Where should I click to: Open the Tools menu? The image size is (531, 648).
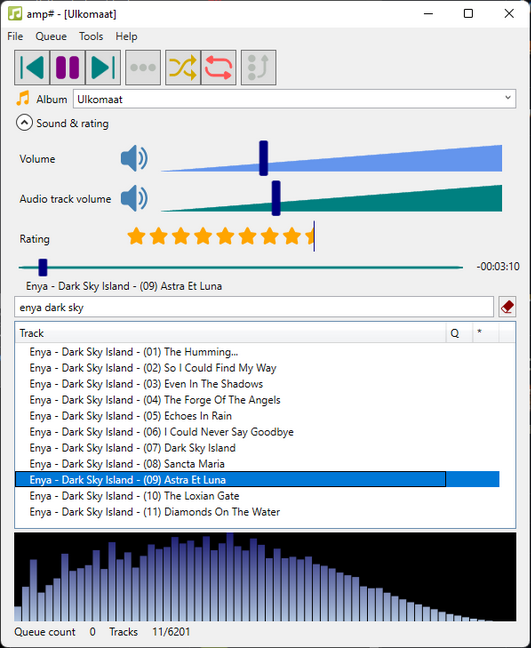(91, 36)
